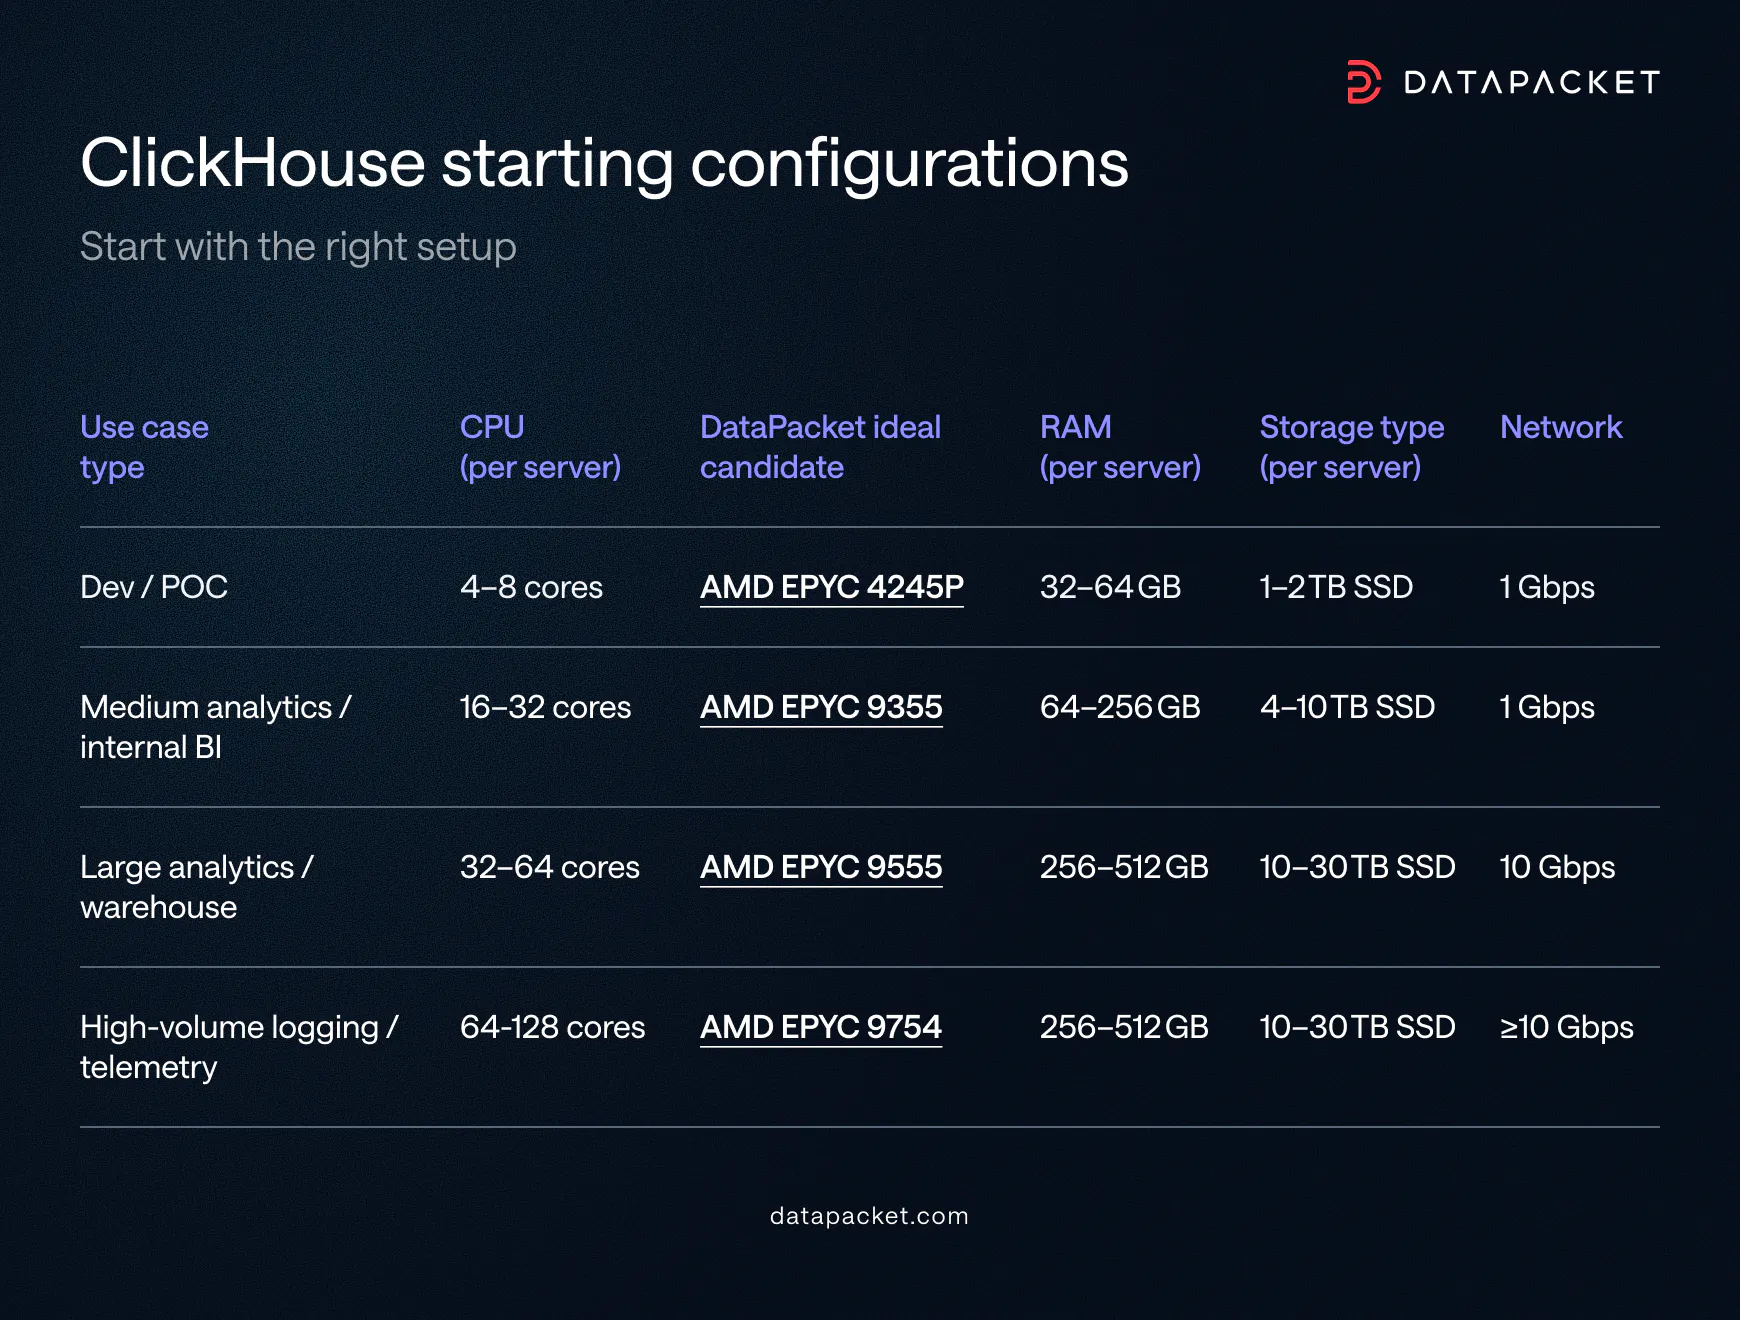Visit the datapacket.com footer link
This screenshot has width=1740, height=1320.
coord(868,1216)
